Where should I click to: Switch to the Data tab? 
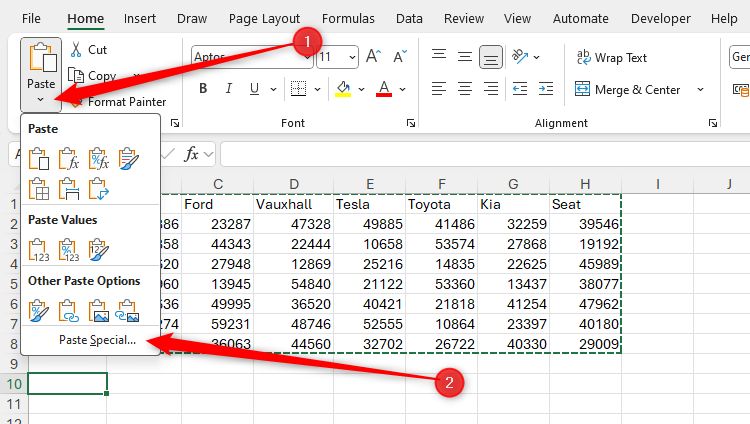(x=409, y=19)
